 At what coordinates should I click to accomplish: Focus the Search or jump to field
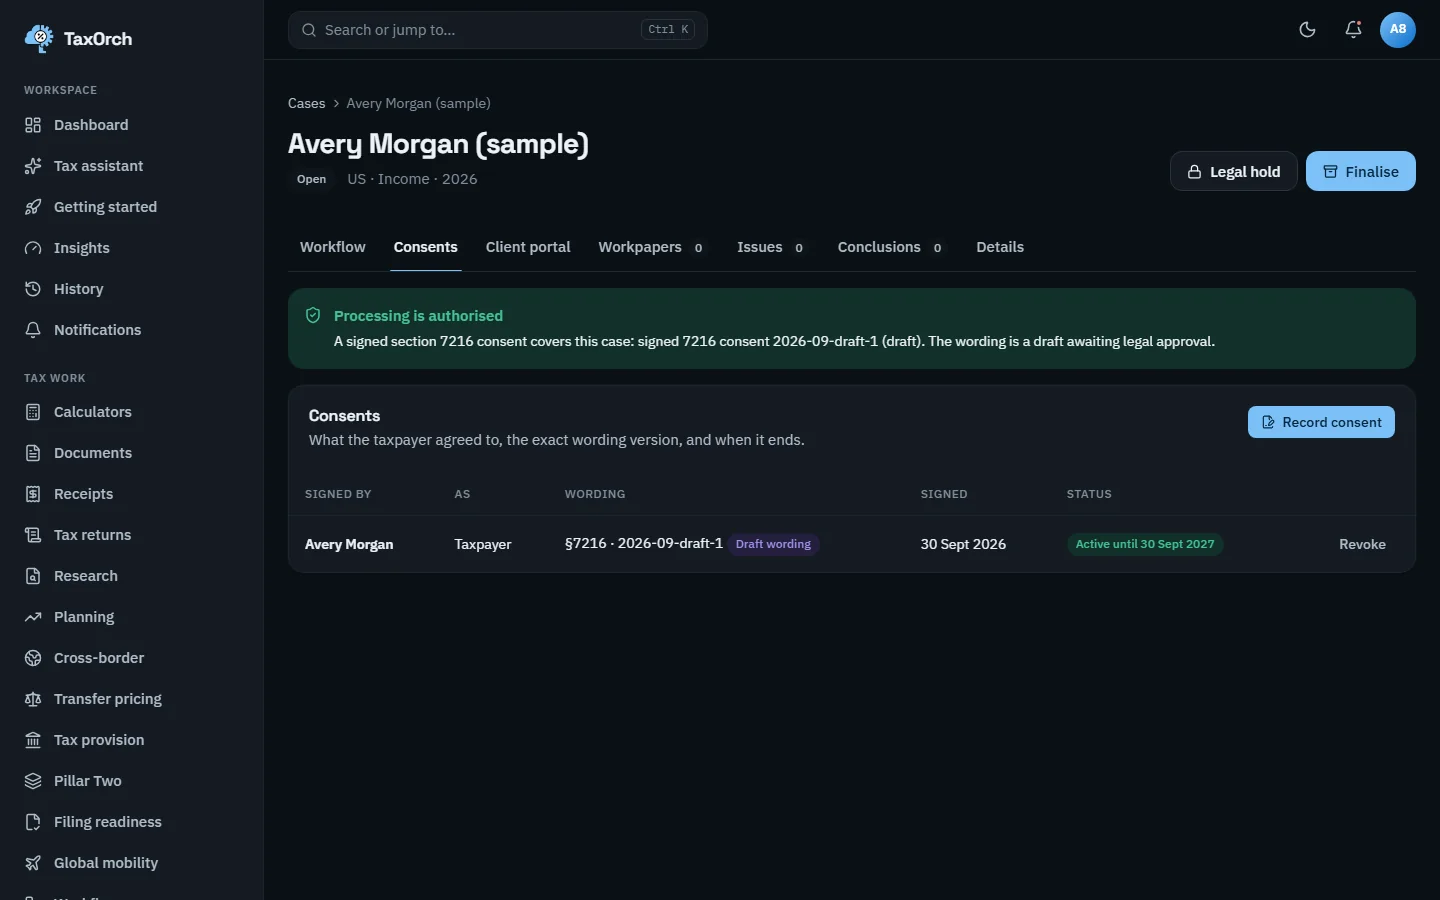(x=498, y=30)
